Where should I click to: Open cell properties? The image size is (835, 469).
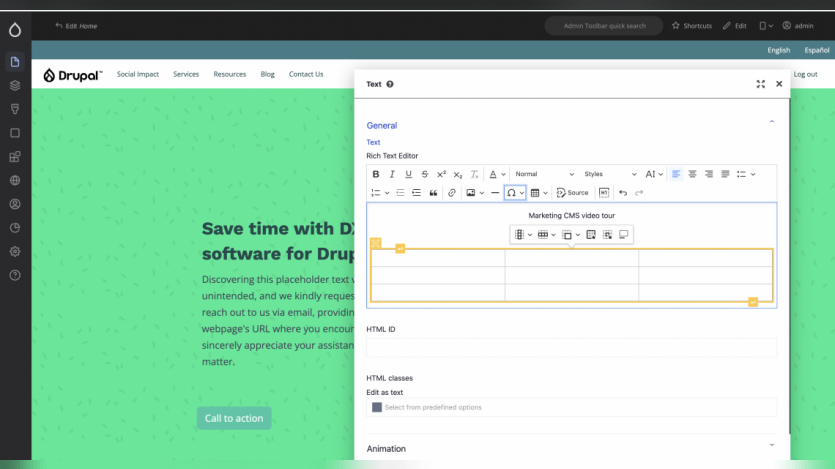(x=608, y=235)
